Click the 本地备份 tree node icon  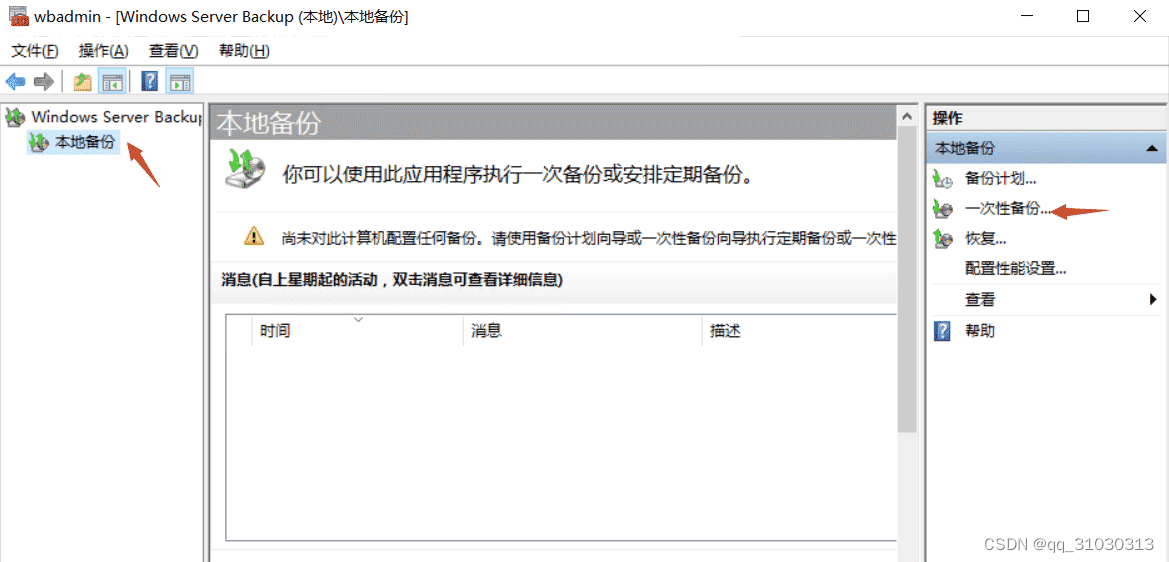(39, 142)
